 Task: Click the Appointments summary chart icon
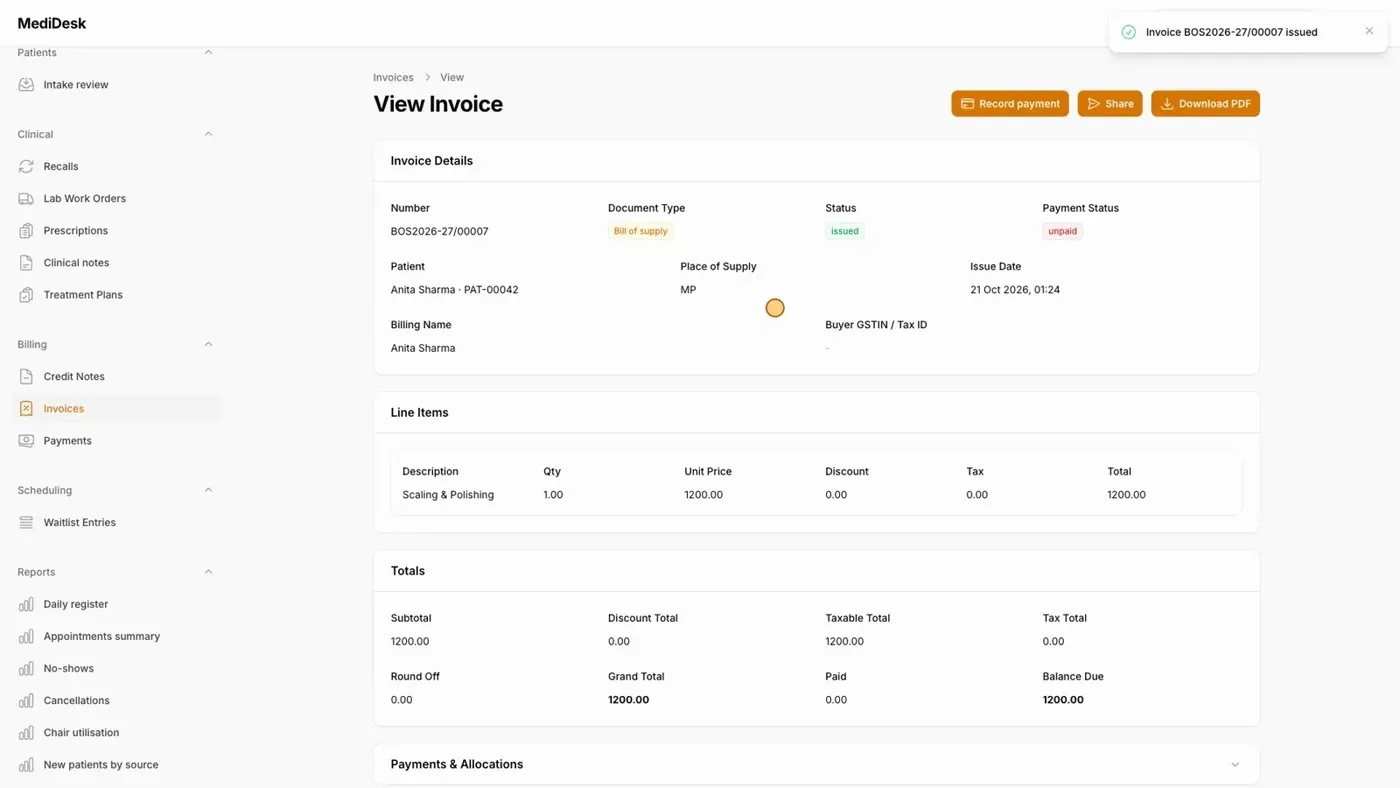click(x=26, y=637)
